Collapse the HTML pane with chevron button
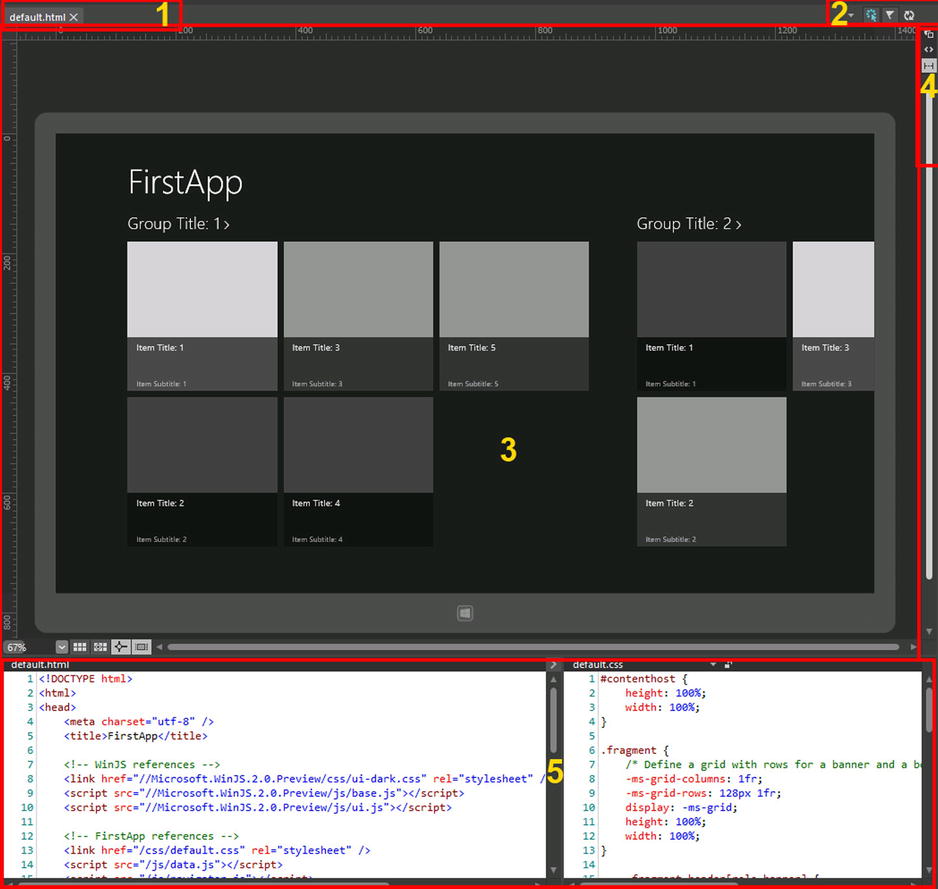This screenshot has height=889, width=938. 553,665
